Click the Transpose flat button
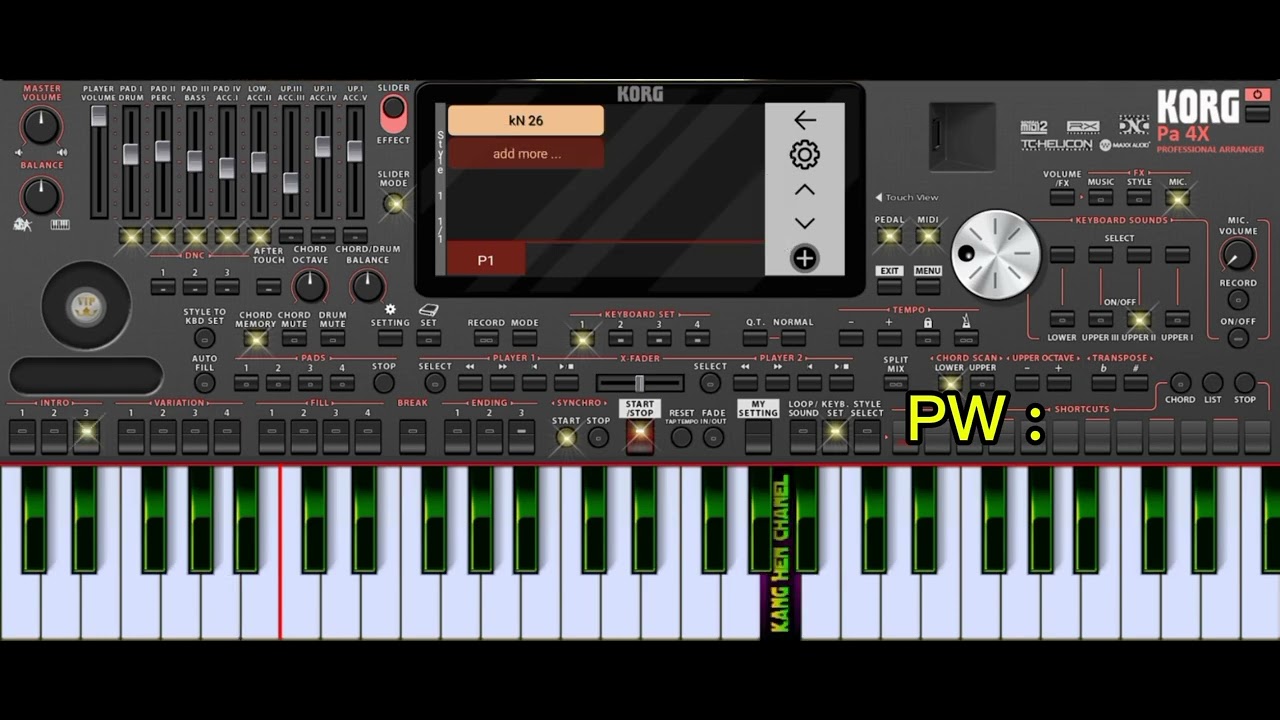Screen dimensions: 1280x720 1104,383
